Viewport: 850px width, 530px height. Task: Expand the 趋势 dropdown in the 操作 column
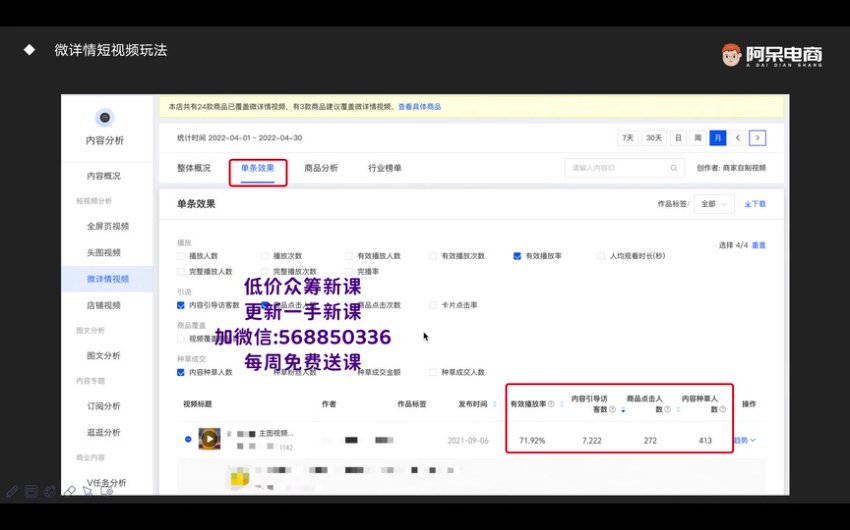pyautogui.click(x=746, y=439)
